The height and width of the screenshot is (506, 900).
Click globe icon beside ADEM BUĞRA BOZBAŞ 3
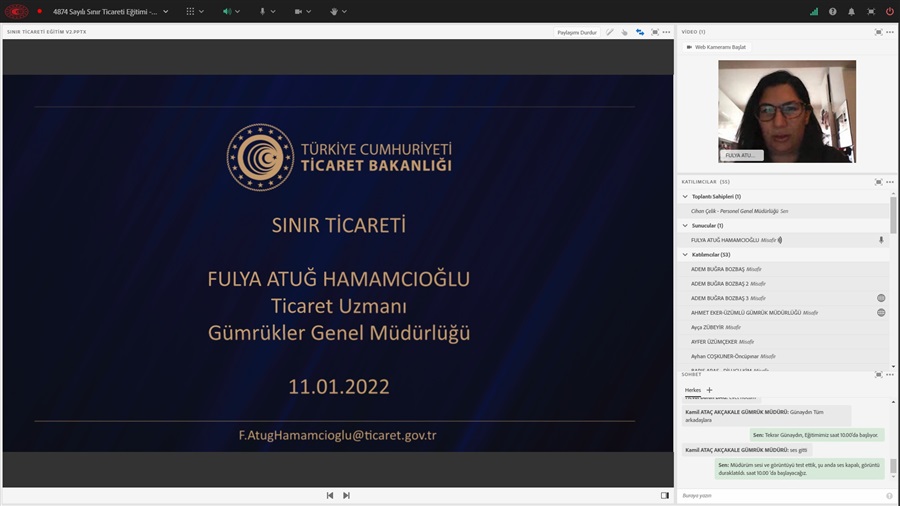(x=881, y=298)
